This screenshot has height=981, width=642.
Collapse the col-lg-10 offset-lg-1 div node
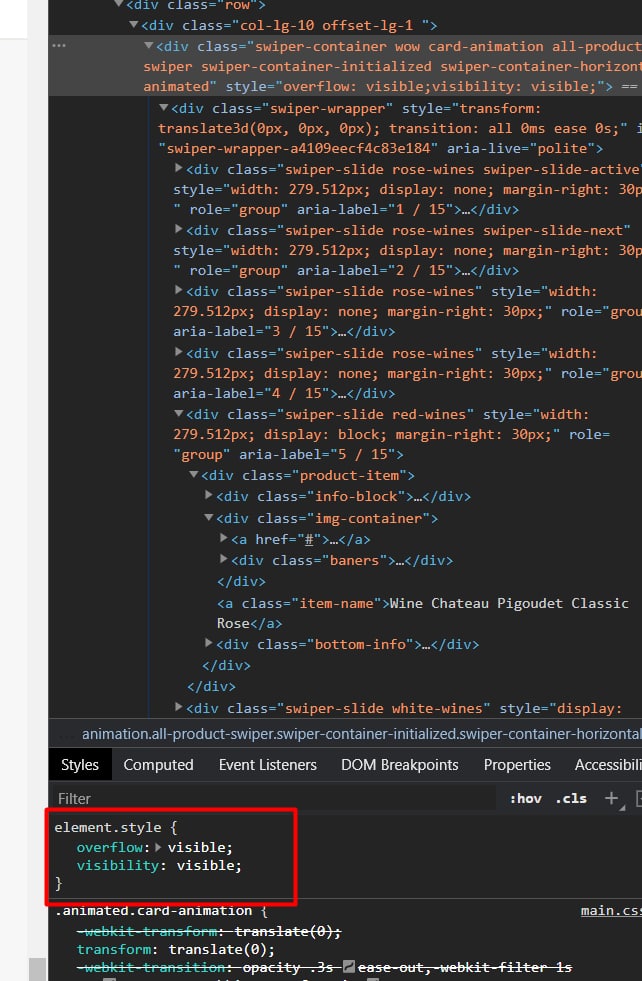point(133,25)
